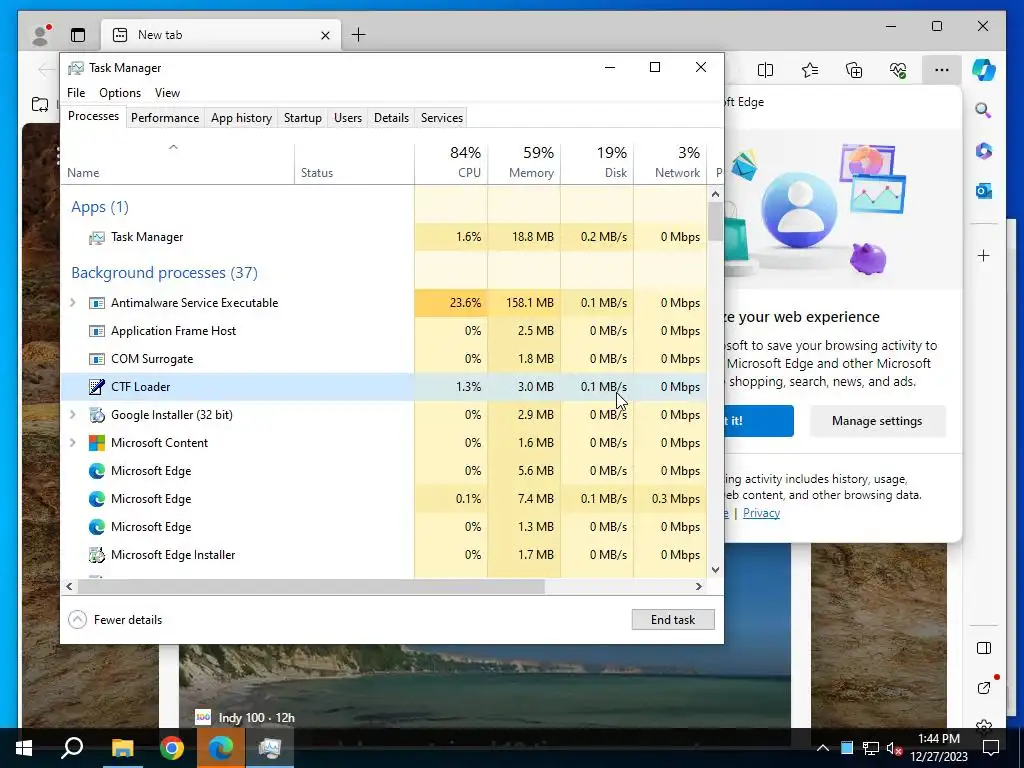Switch to Performance tab

click(165, 118)
